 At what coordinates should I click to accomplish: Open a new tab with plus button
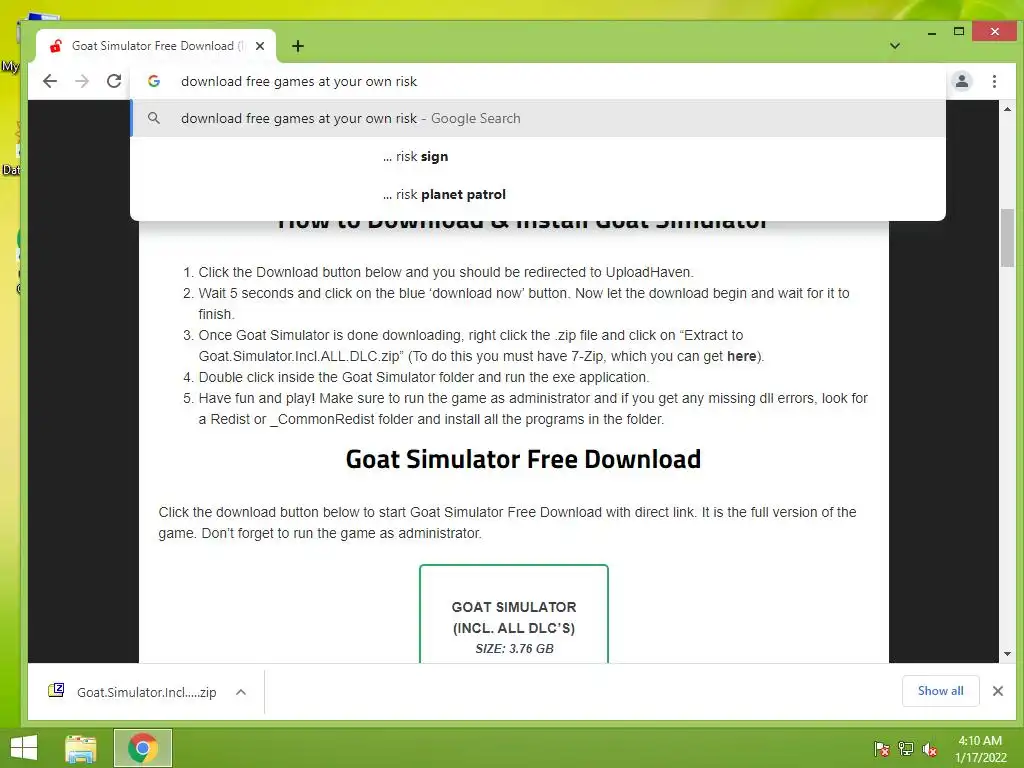pyautogui.click(x=298, y=46)
